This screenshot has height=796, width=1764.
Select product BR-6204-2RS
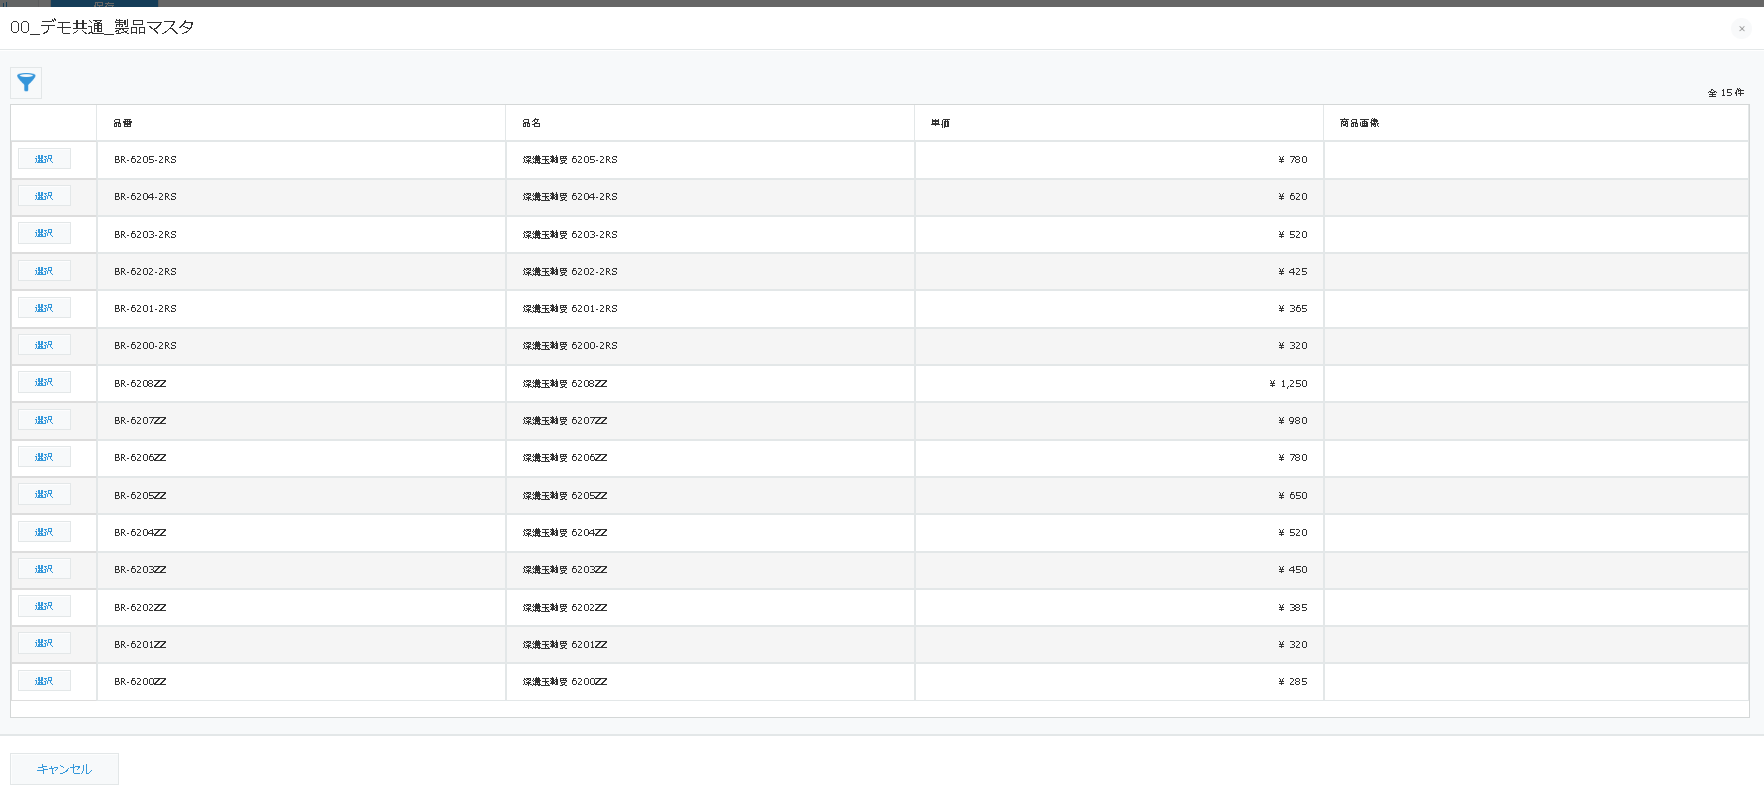[44, 196]
